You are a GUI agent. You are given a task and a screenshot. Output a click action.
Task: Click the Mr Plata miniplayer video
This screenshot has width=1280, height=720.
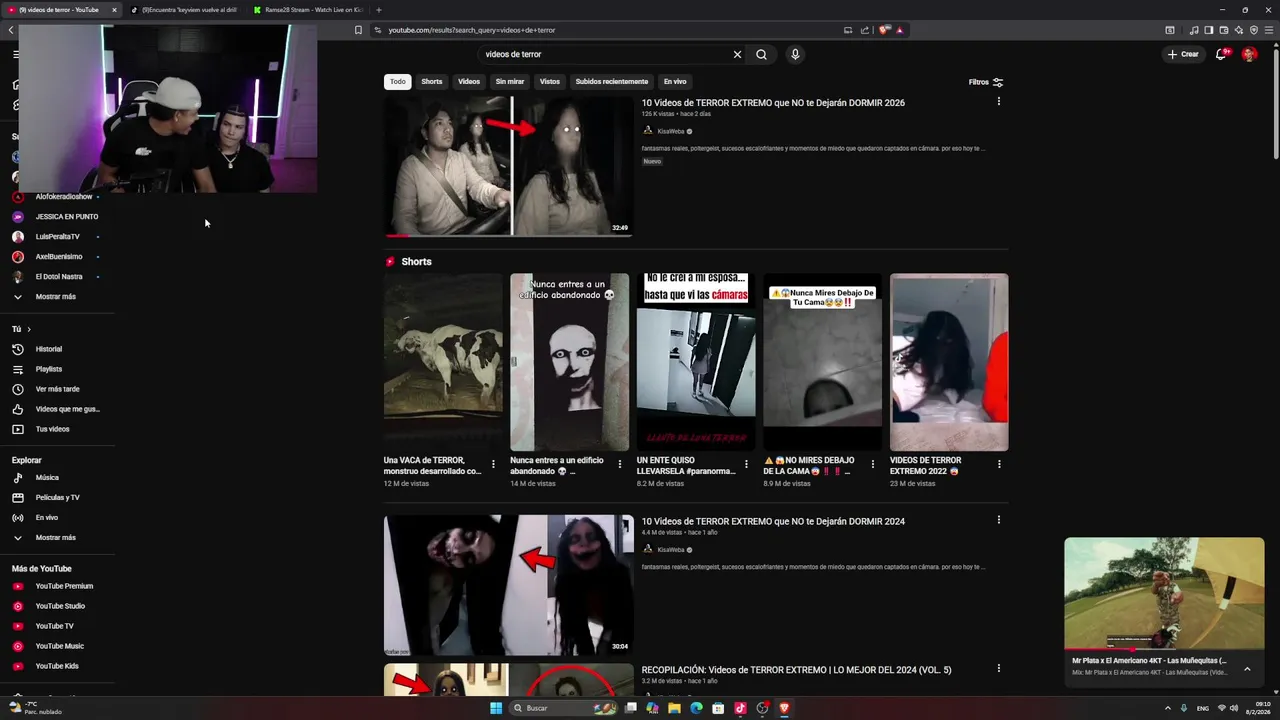tap(1164, 594)
